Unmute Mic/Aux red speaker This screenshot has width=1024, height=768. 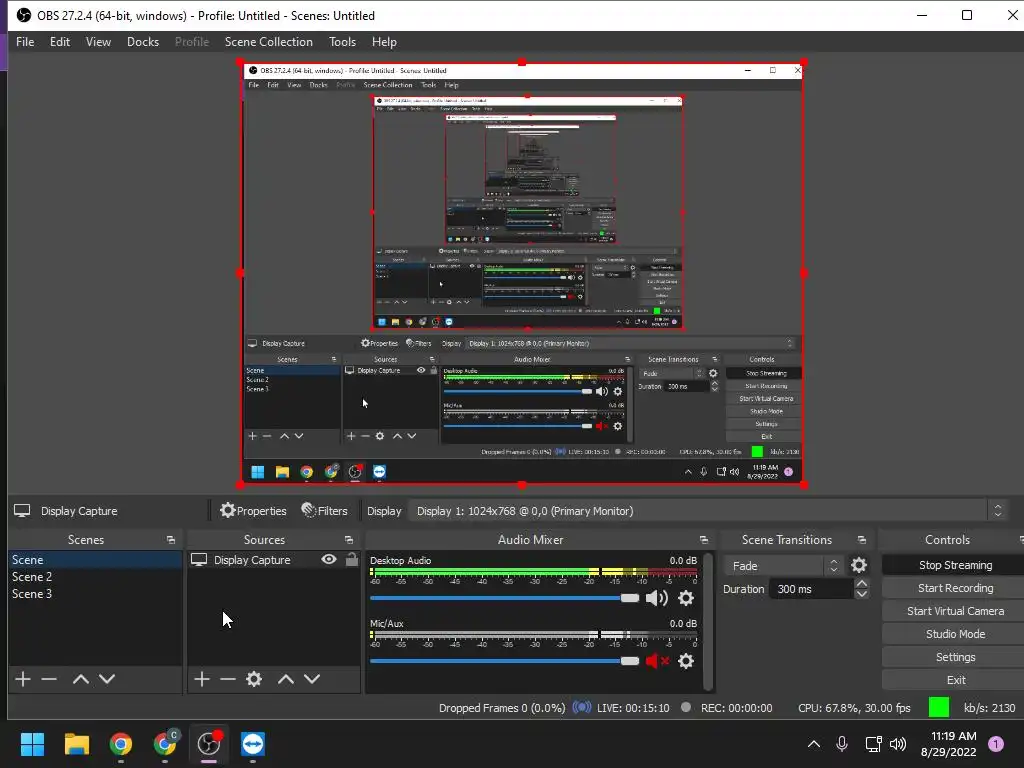pyautogui.click(x=657, y=661)
